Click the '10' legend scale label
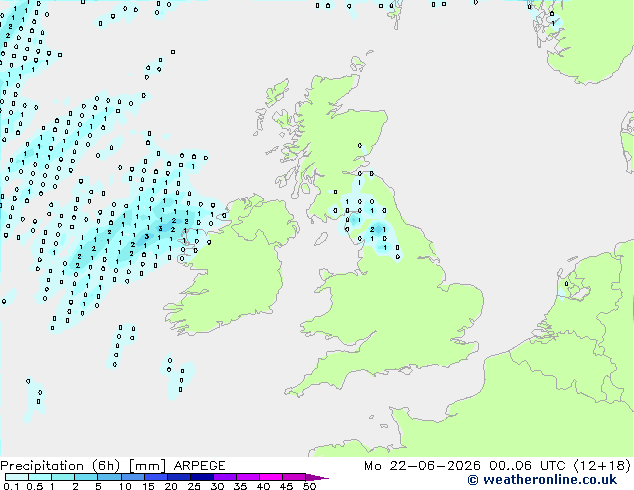634x490 pixels. [125, 486]
